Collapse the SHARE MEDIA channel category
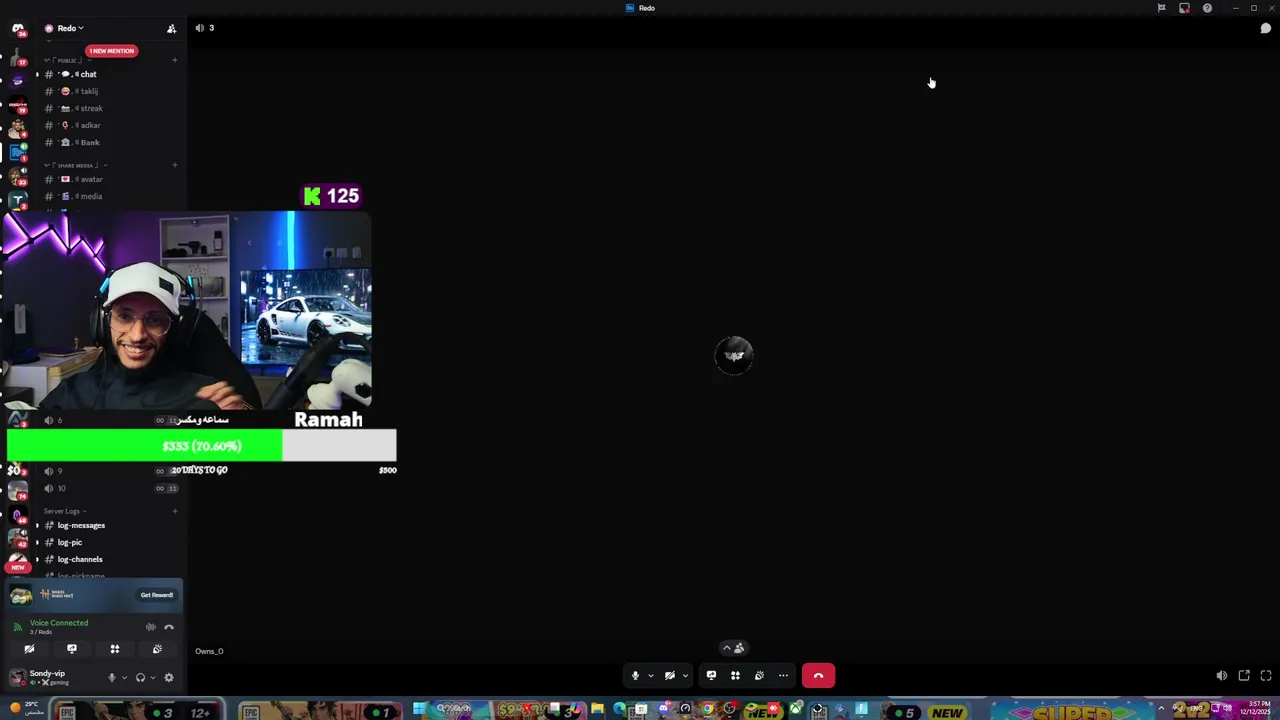Screen dimensions: 1280x720 click(x=76, y=165)
